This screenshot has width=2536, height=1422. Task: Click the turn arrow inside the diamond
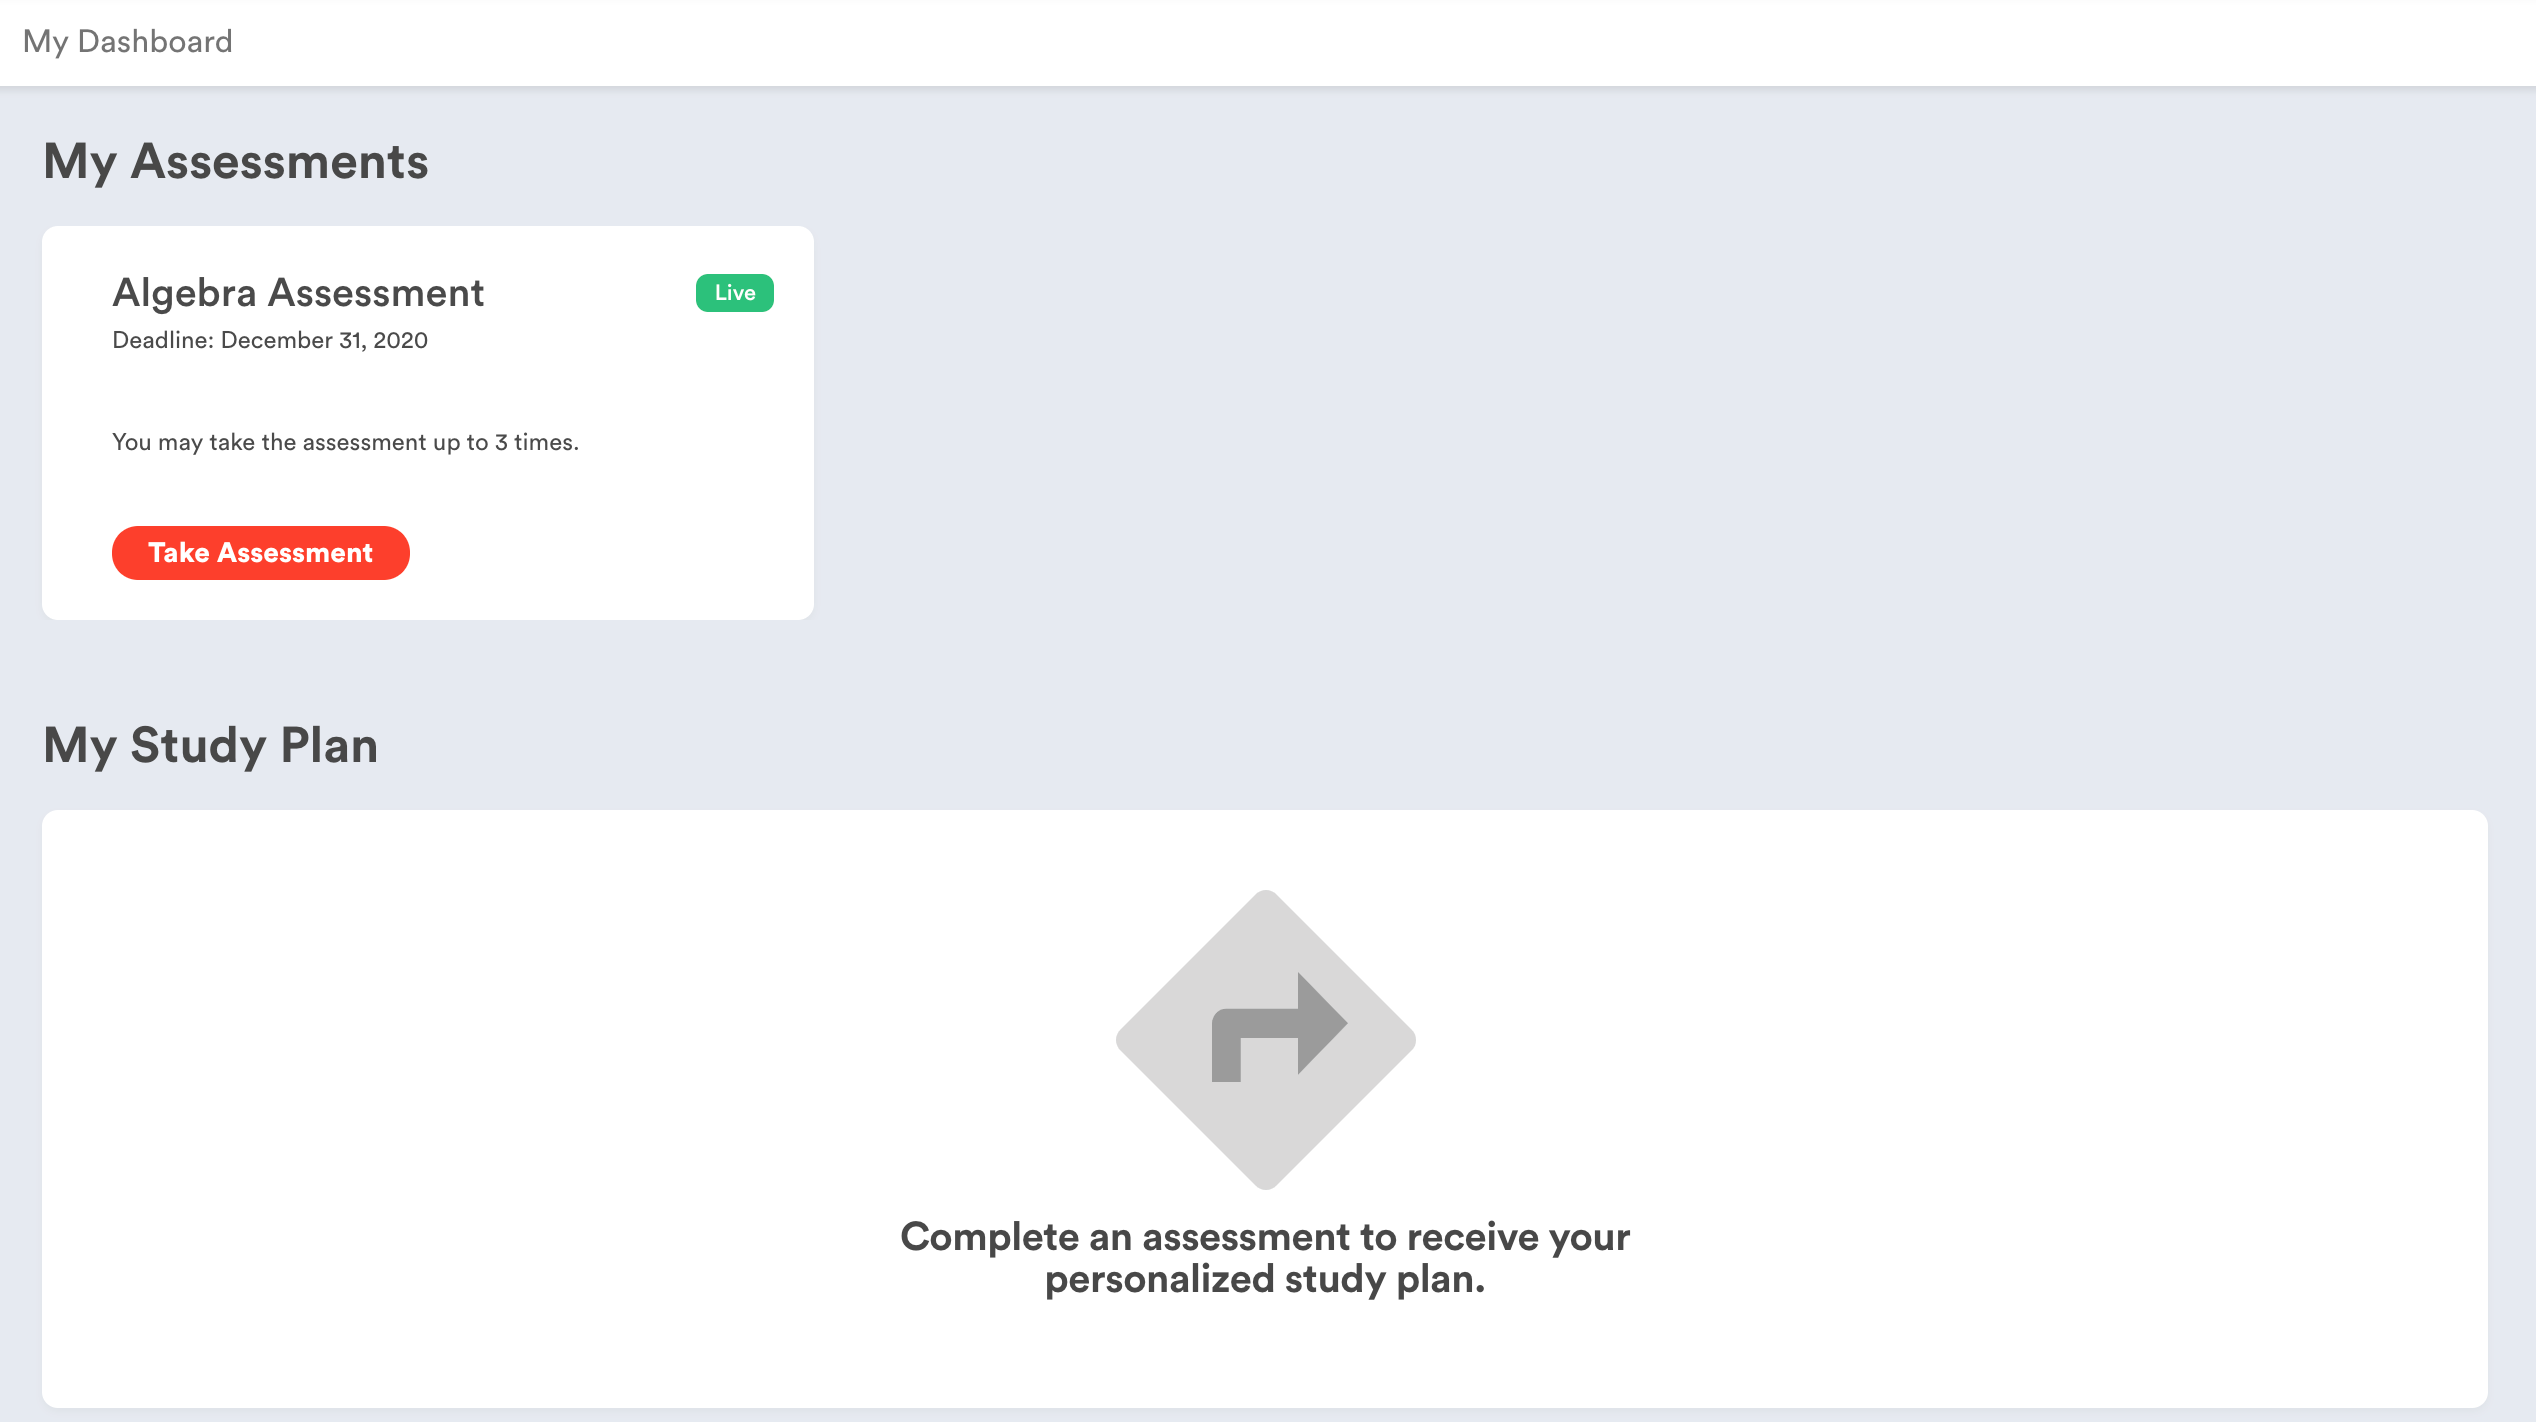[1280, 1026]
